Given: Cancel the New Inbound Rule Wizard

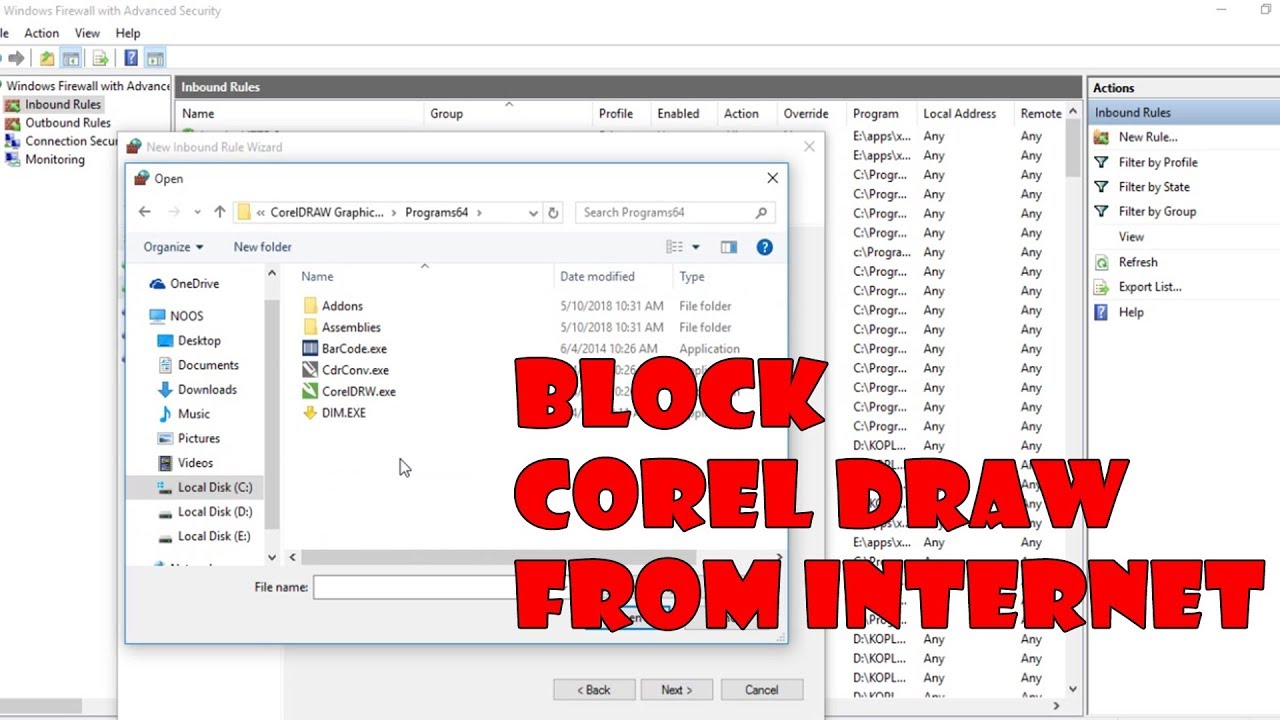Looking at the screenshot, I should pyautogui.click(x=761, y=690).
